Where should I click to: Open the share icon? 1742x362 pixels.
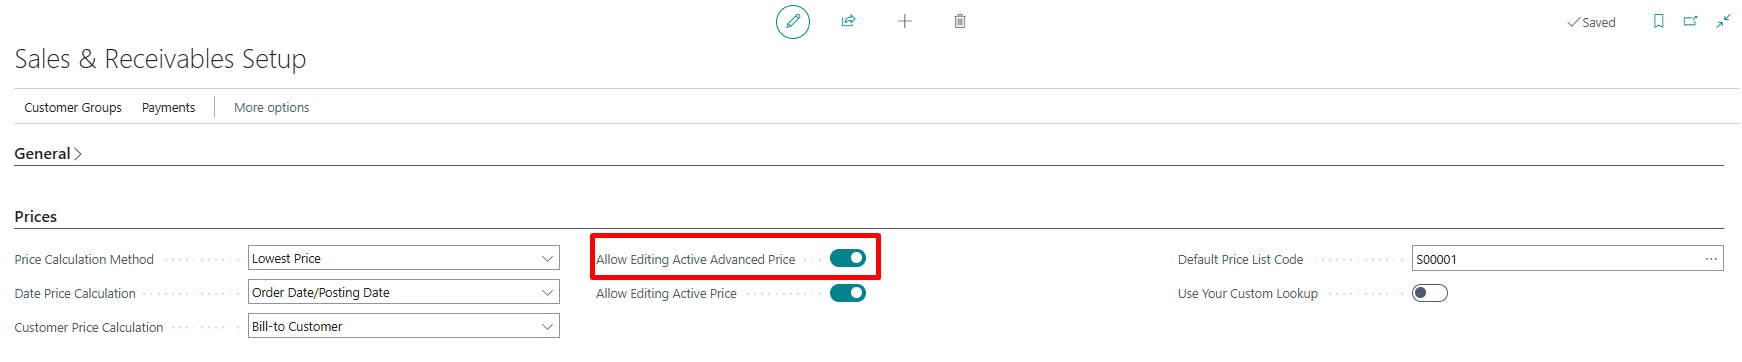(x=848, y=21)
